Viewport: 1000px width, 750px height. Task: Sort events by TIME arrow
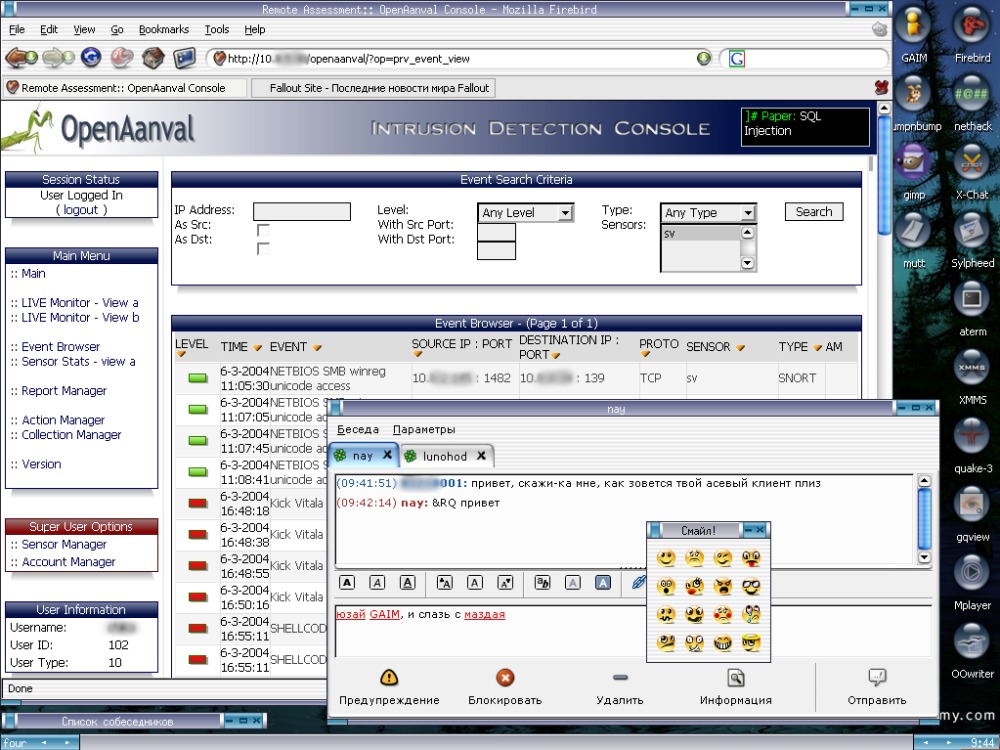coord(257,348)
